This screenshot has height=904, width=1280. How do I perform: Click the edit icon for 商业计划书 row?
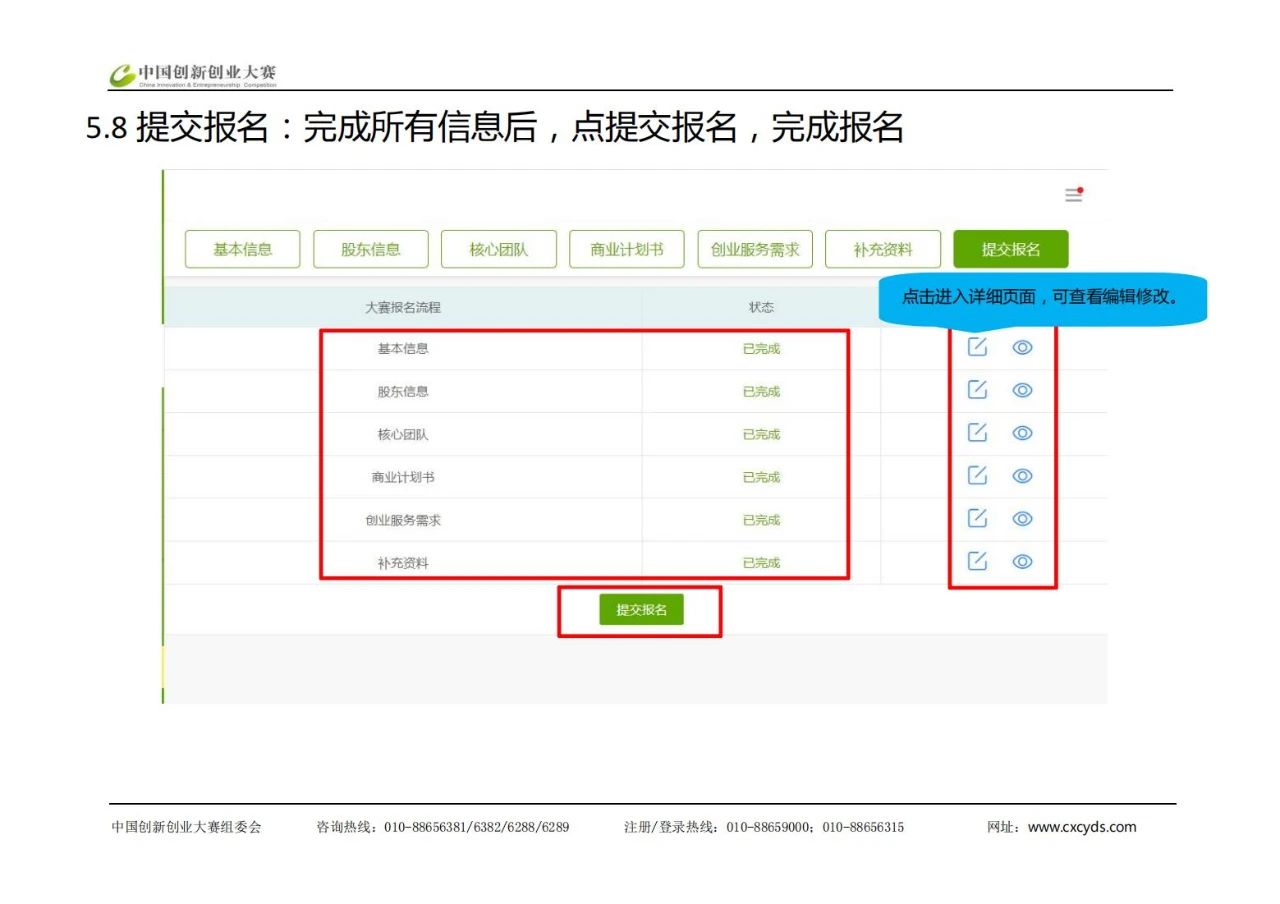(977, 476)
